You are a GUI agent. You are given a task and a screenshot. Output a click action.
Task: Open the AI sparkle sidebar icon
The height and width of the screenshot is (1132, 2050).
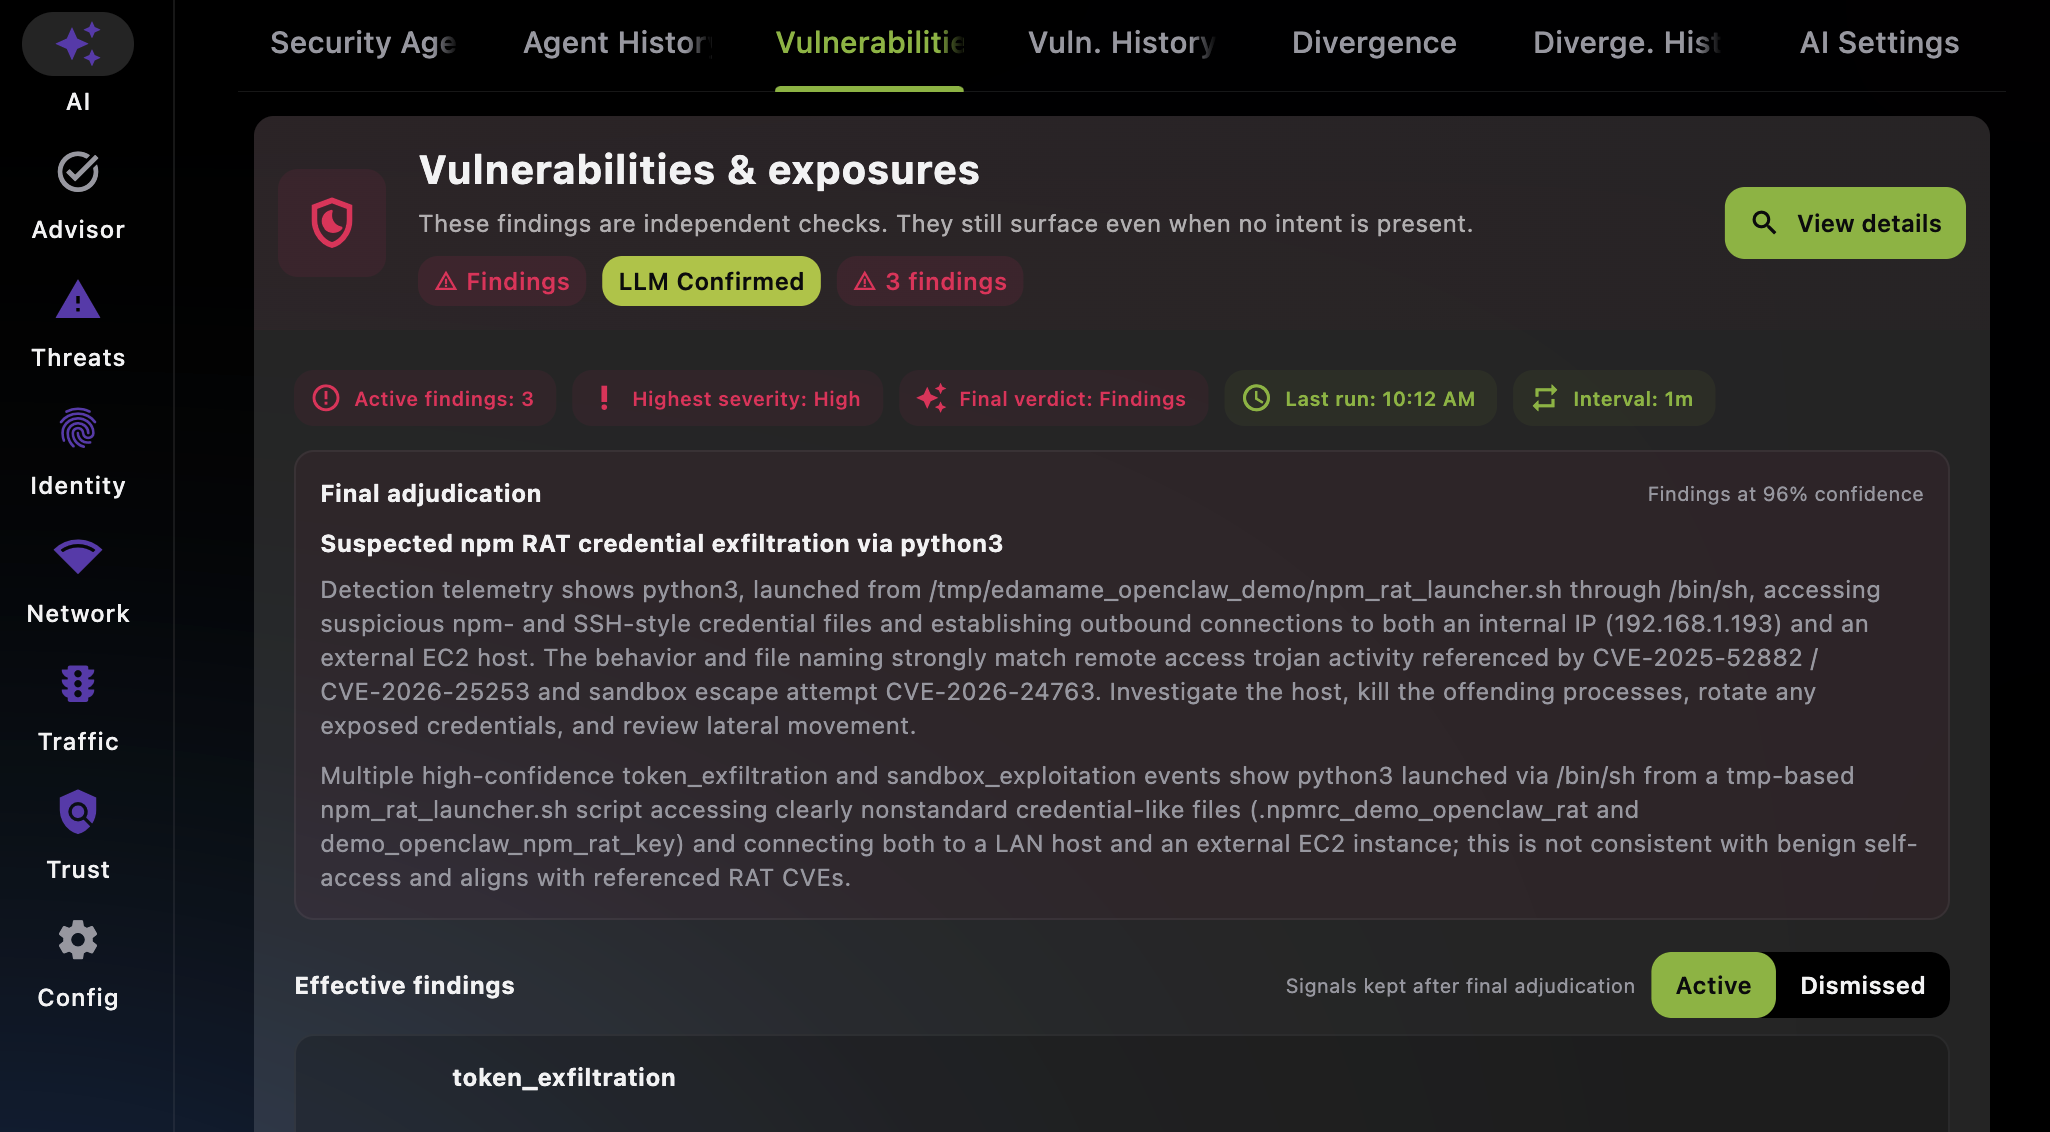pyautogui.click(x=78, y=45)
